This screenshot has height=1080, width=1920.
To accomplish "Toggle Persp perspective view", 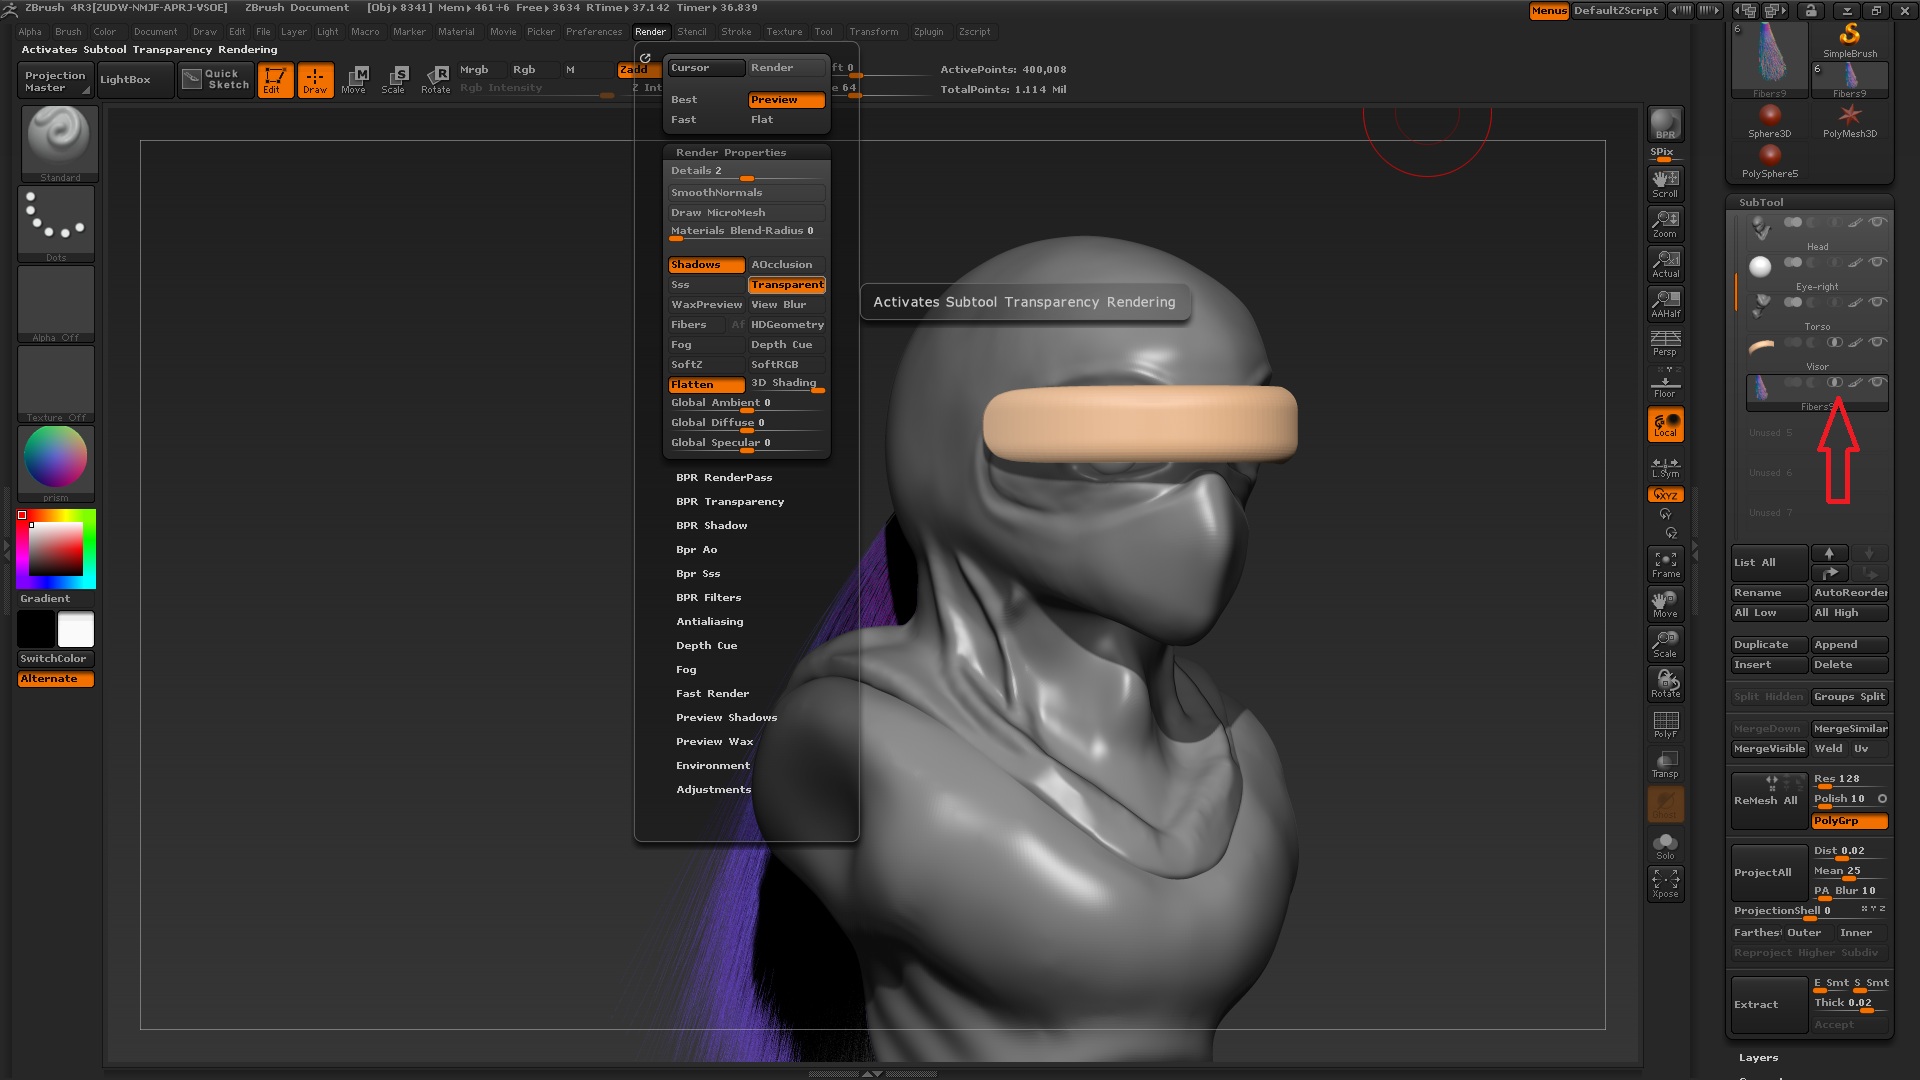I will 1665,343.
